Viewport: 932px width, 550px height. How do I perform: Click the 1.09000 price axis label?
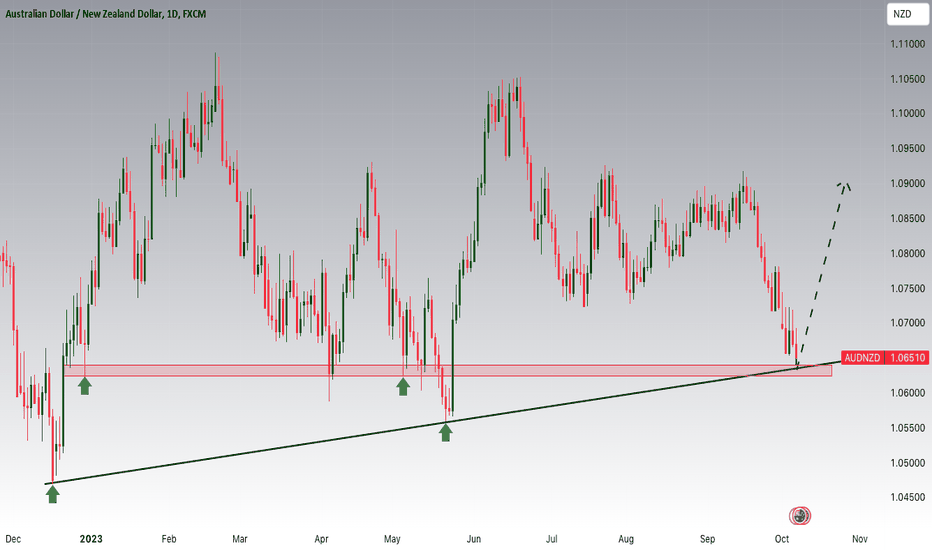click(908, 184)
